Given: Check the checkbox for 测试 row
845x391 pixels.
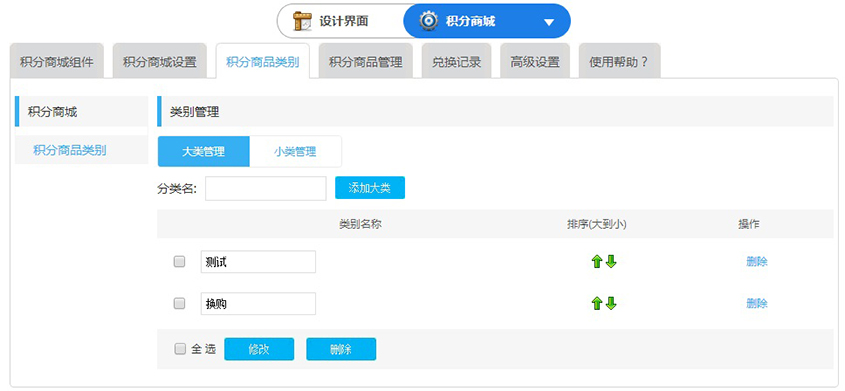Looking at the screenshot, I should click(179, 262).
